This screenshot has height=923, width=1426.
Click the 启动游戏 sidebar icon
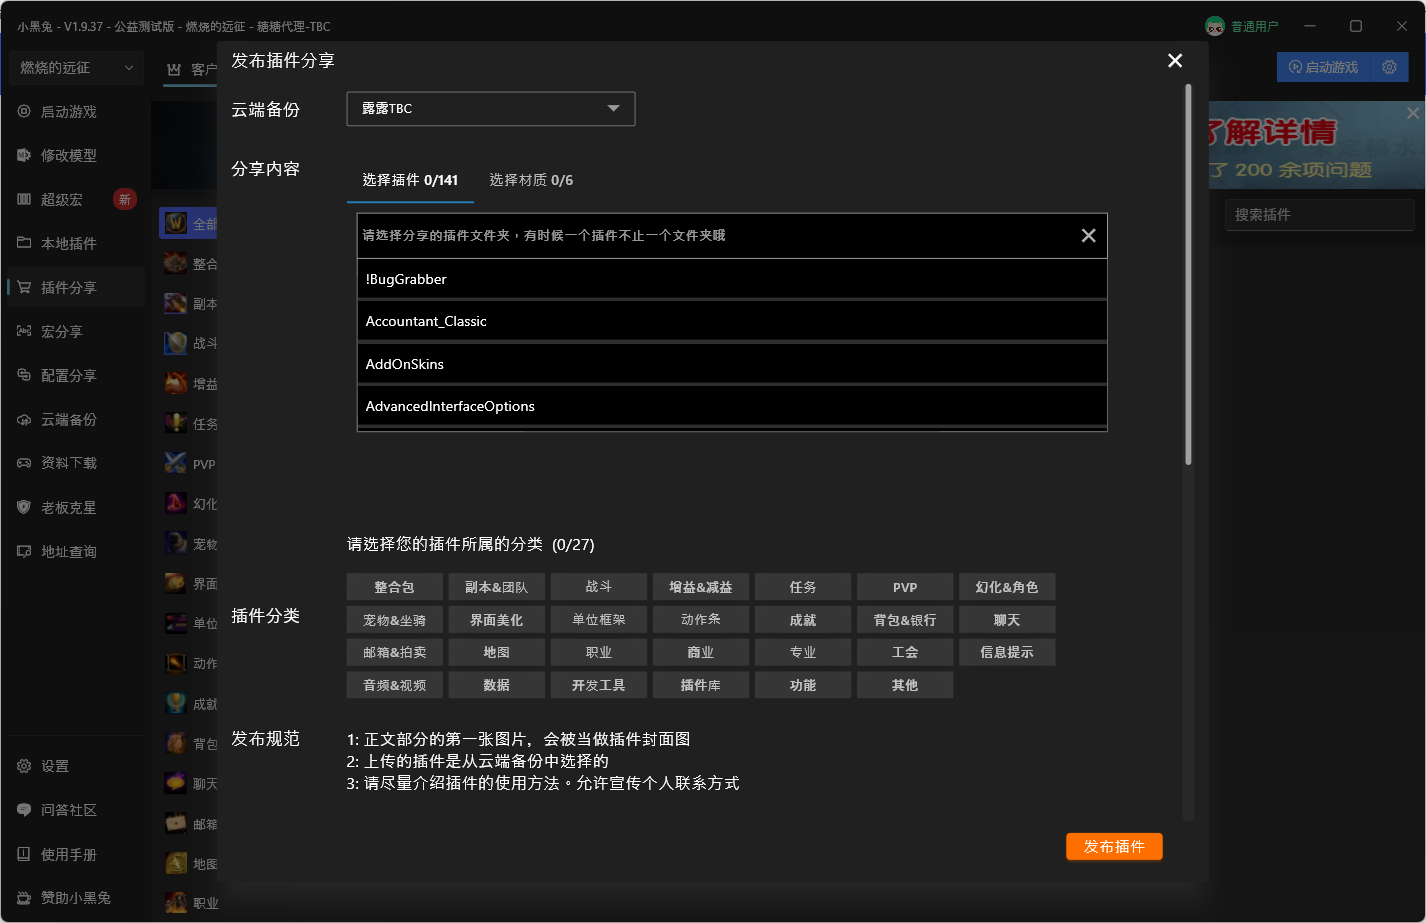(x=24, y=112)
